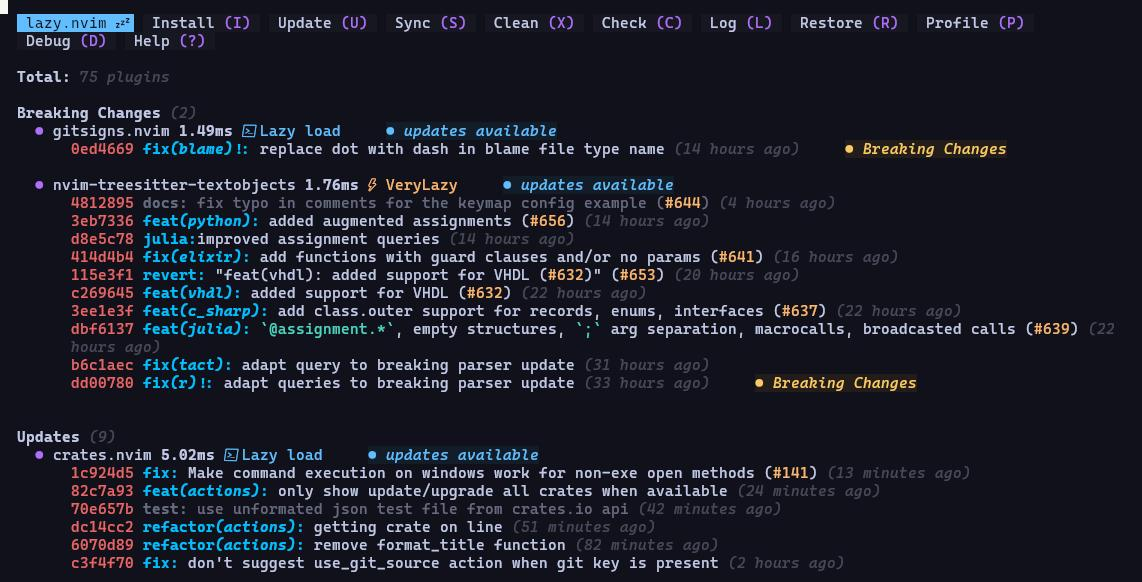Click the Total: 75 plugins line
Viewport: 1142px width, 582px height.
tap(93, 77)
